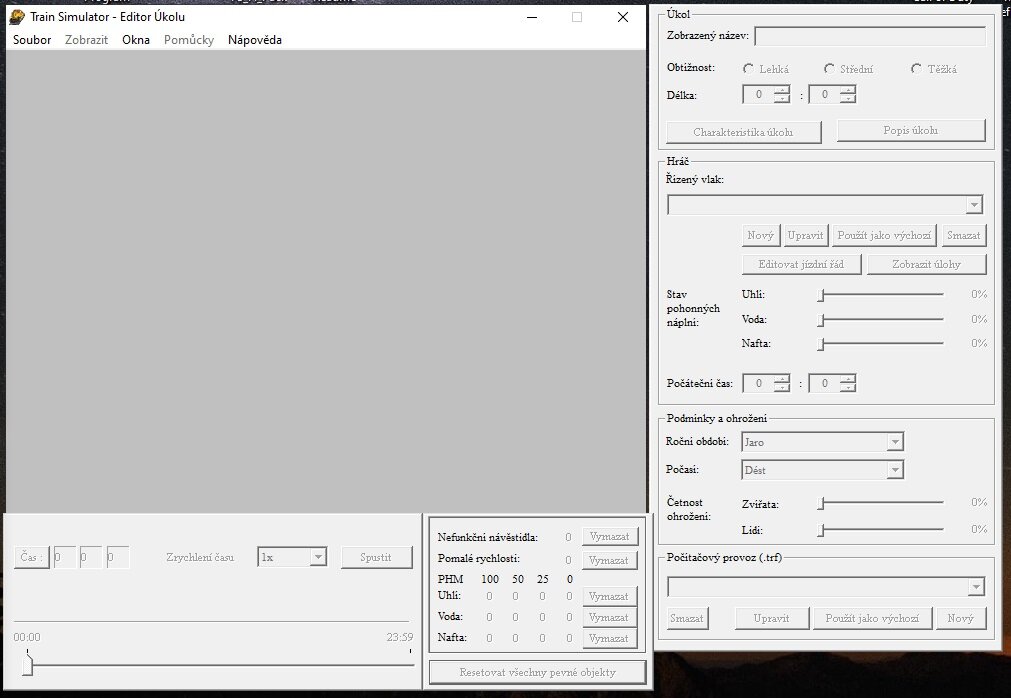Viewport: 1011px width, 698px height.
Task: Open the Soubor menu
Action: click(x=32, y=40)
